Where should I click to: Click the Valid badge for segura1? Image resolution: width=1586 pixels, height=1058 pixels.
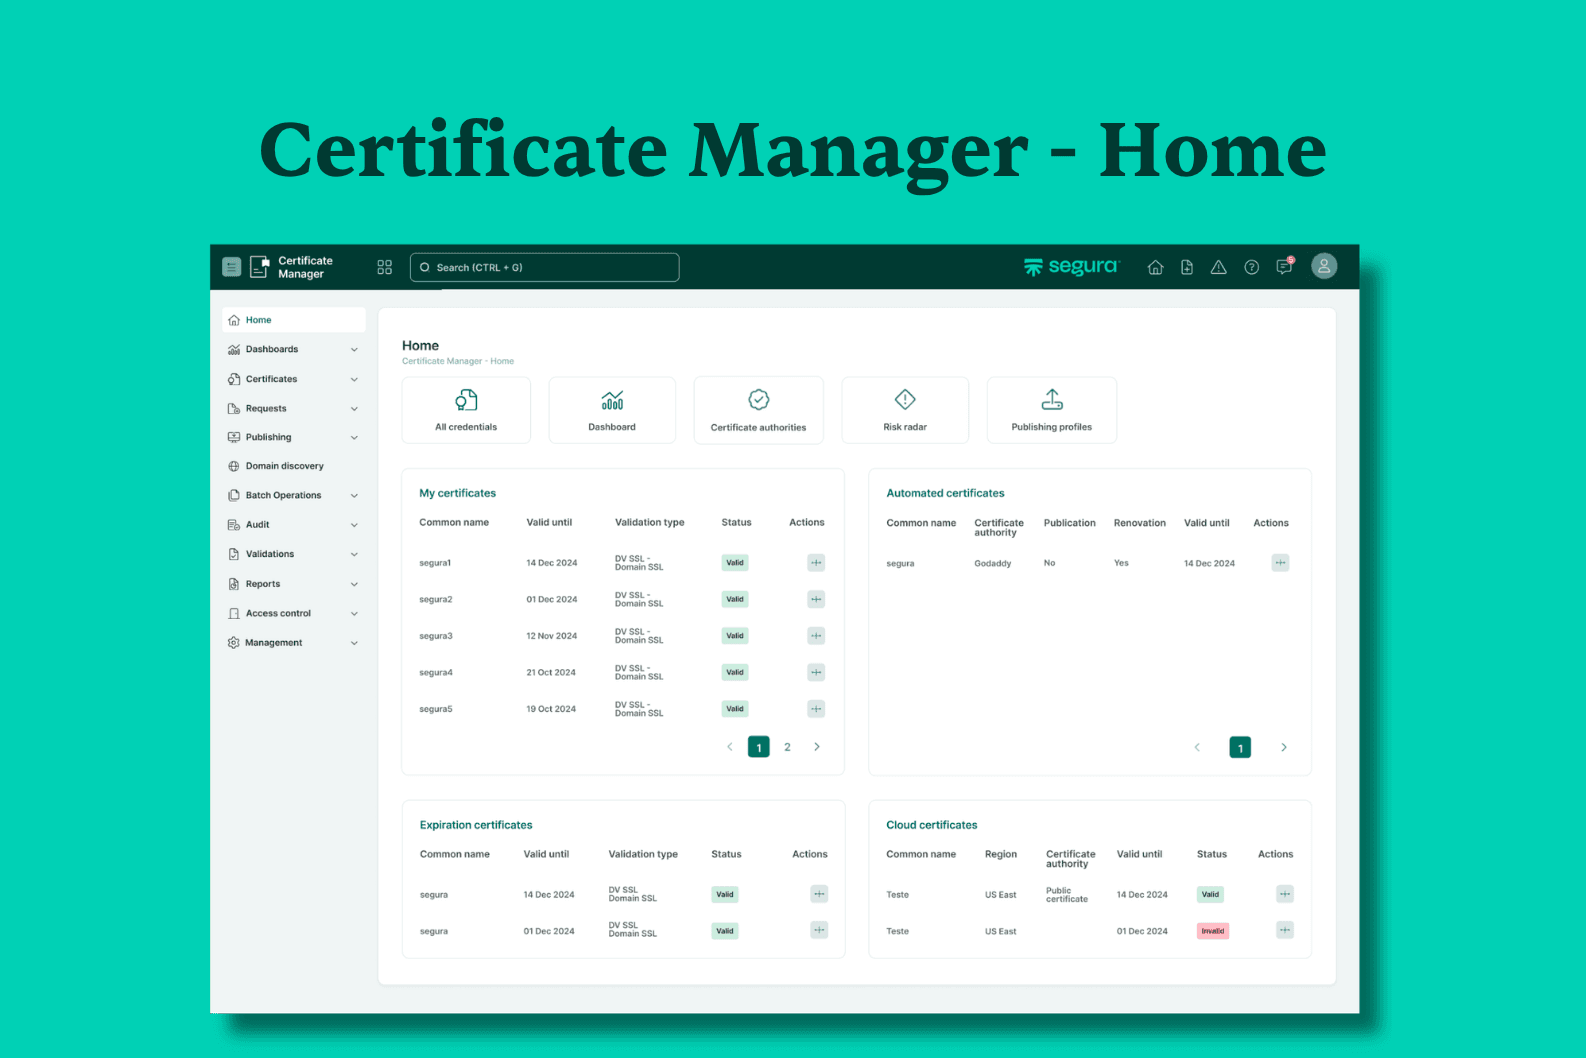[735, 563]
